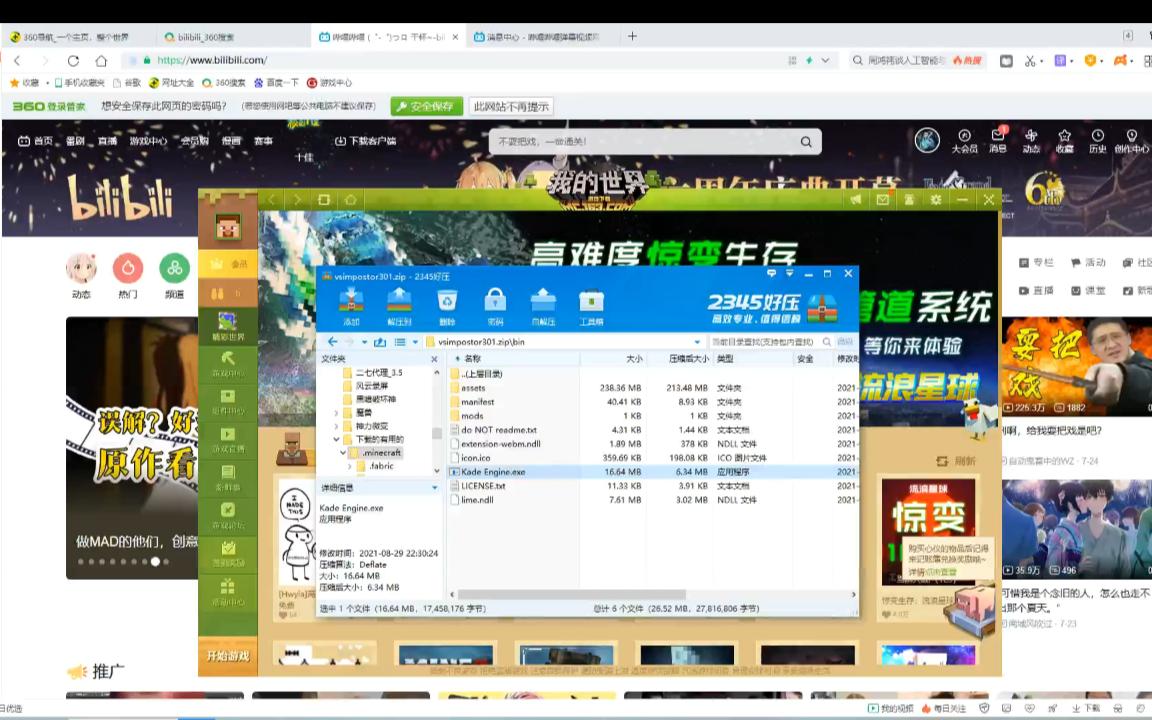Click the 自解压 (Self-extract) icon
Viewport: 1152px width, 720px height.
(x=543, y=300)
